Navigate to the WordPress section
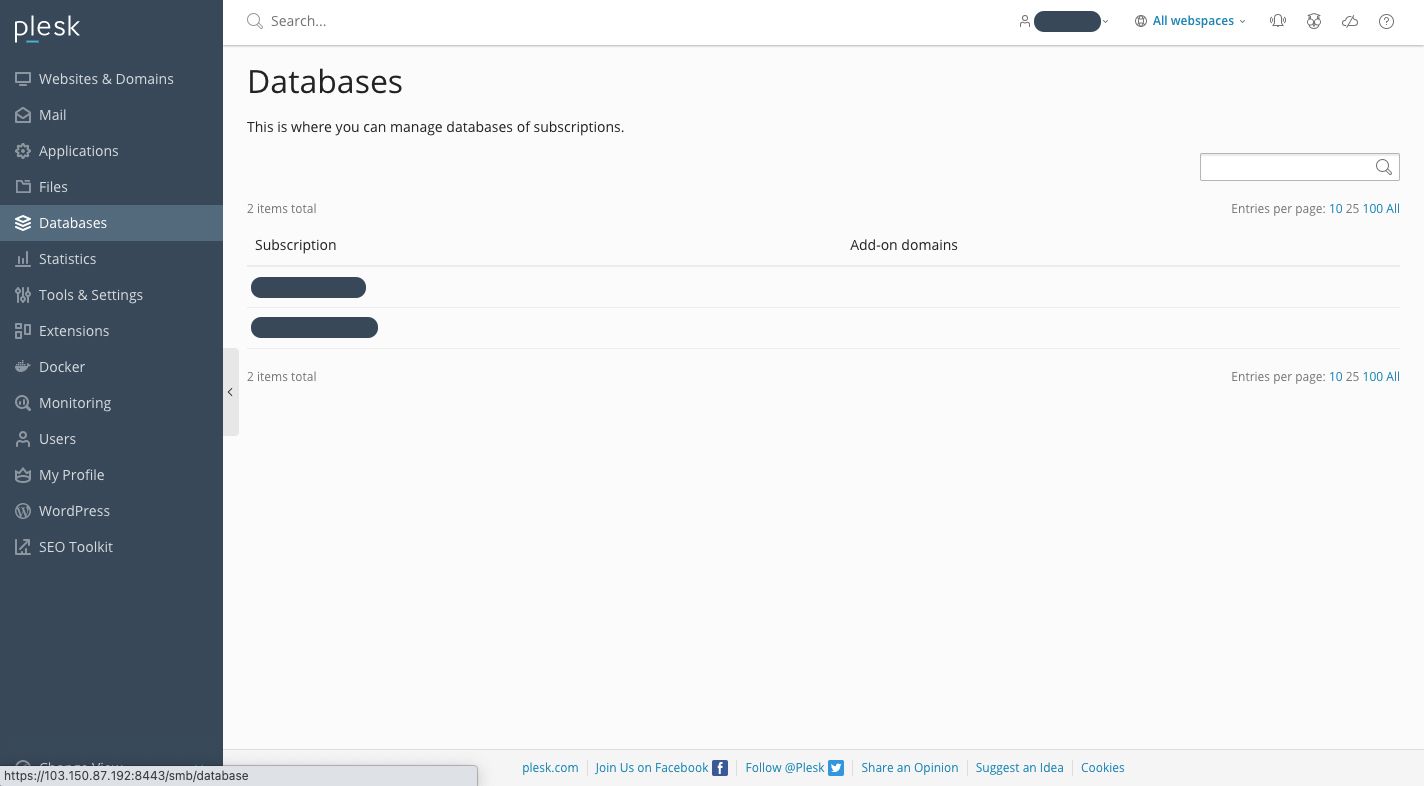Image resolution: width=1424 pixels, height=786 pixels. (x=74, y=511)
